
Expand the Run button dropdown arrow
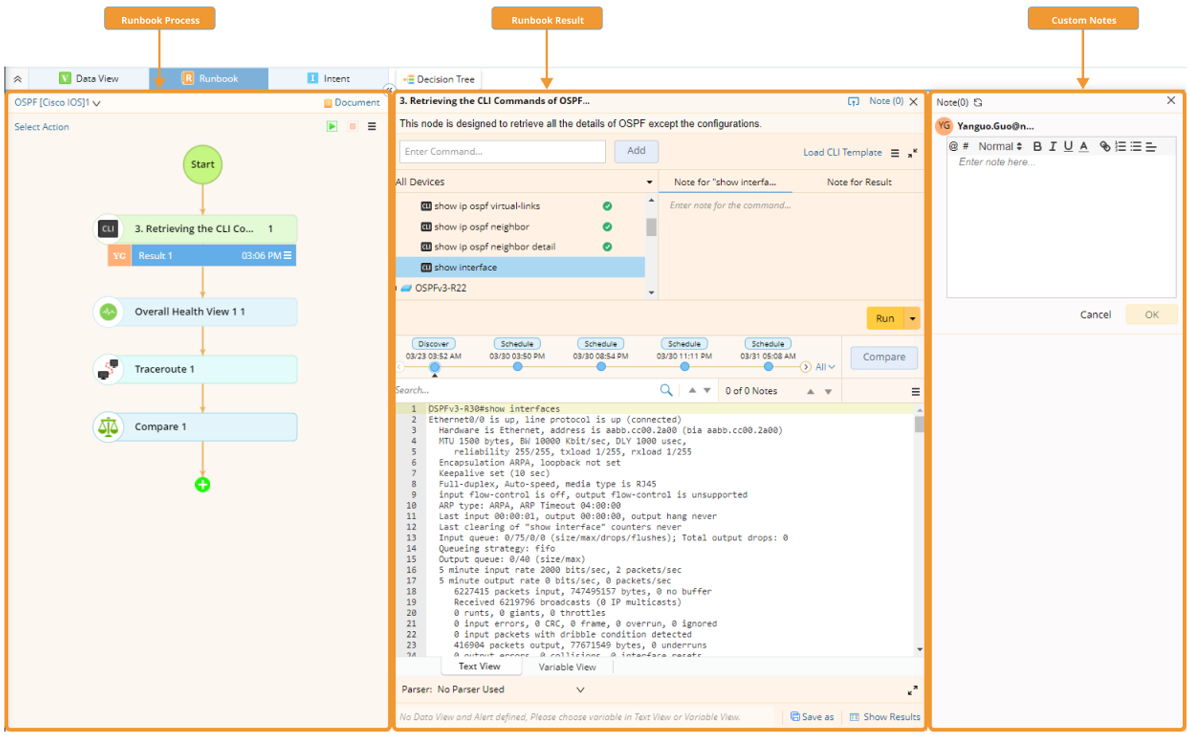[x=911, y=318]
